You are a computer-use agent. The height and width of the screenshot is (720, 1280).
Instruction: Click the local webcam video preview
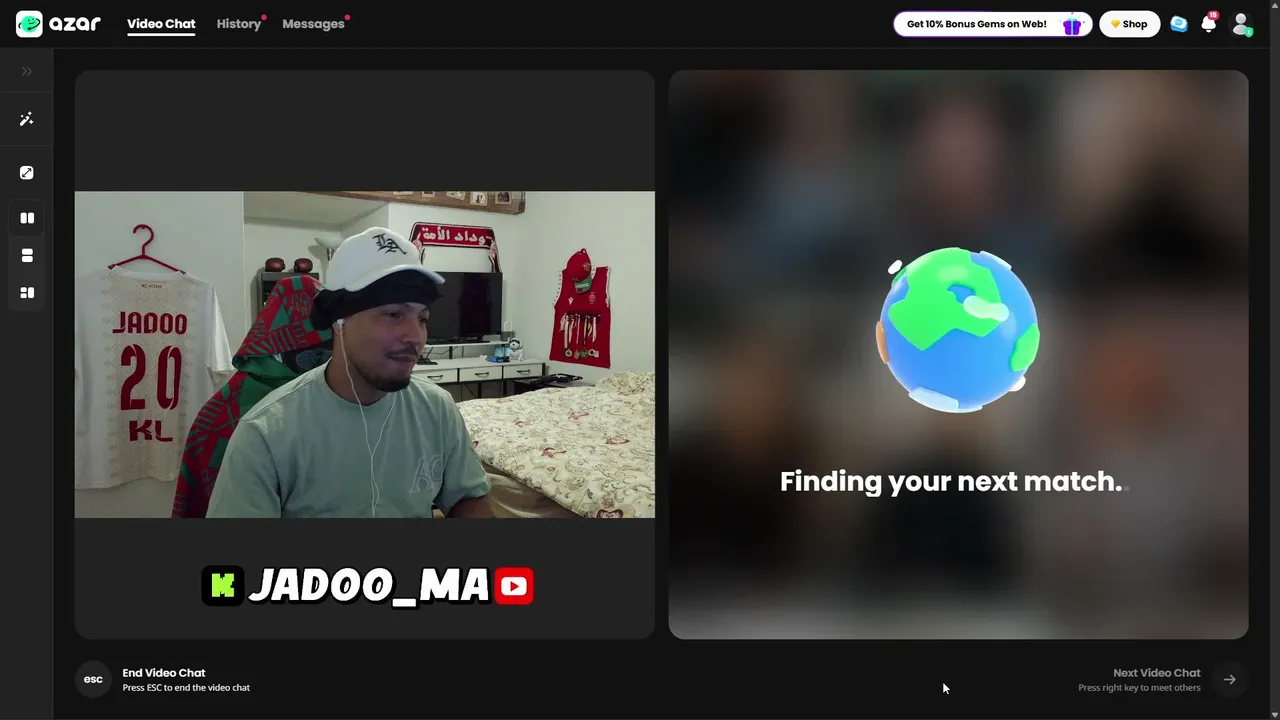(365, 354)
